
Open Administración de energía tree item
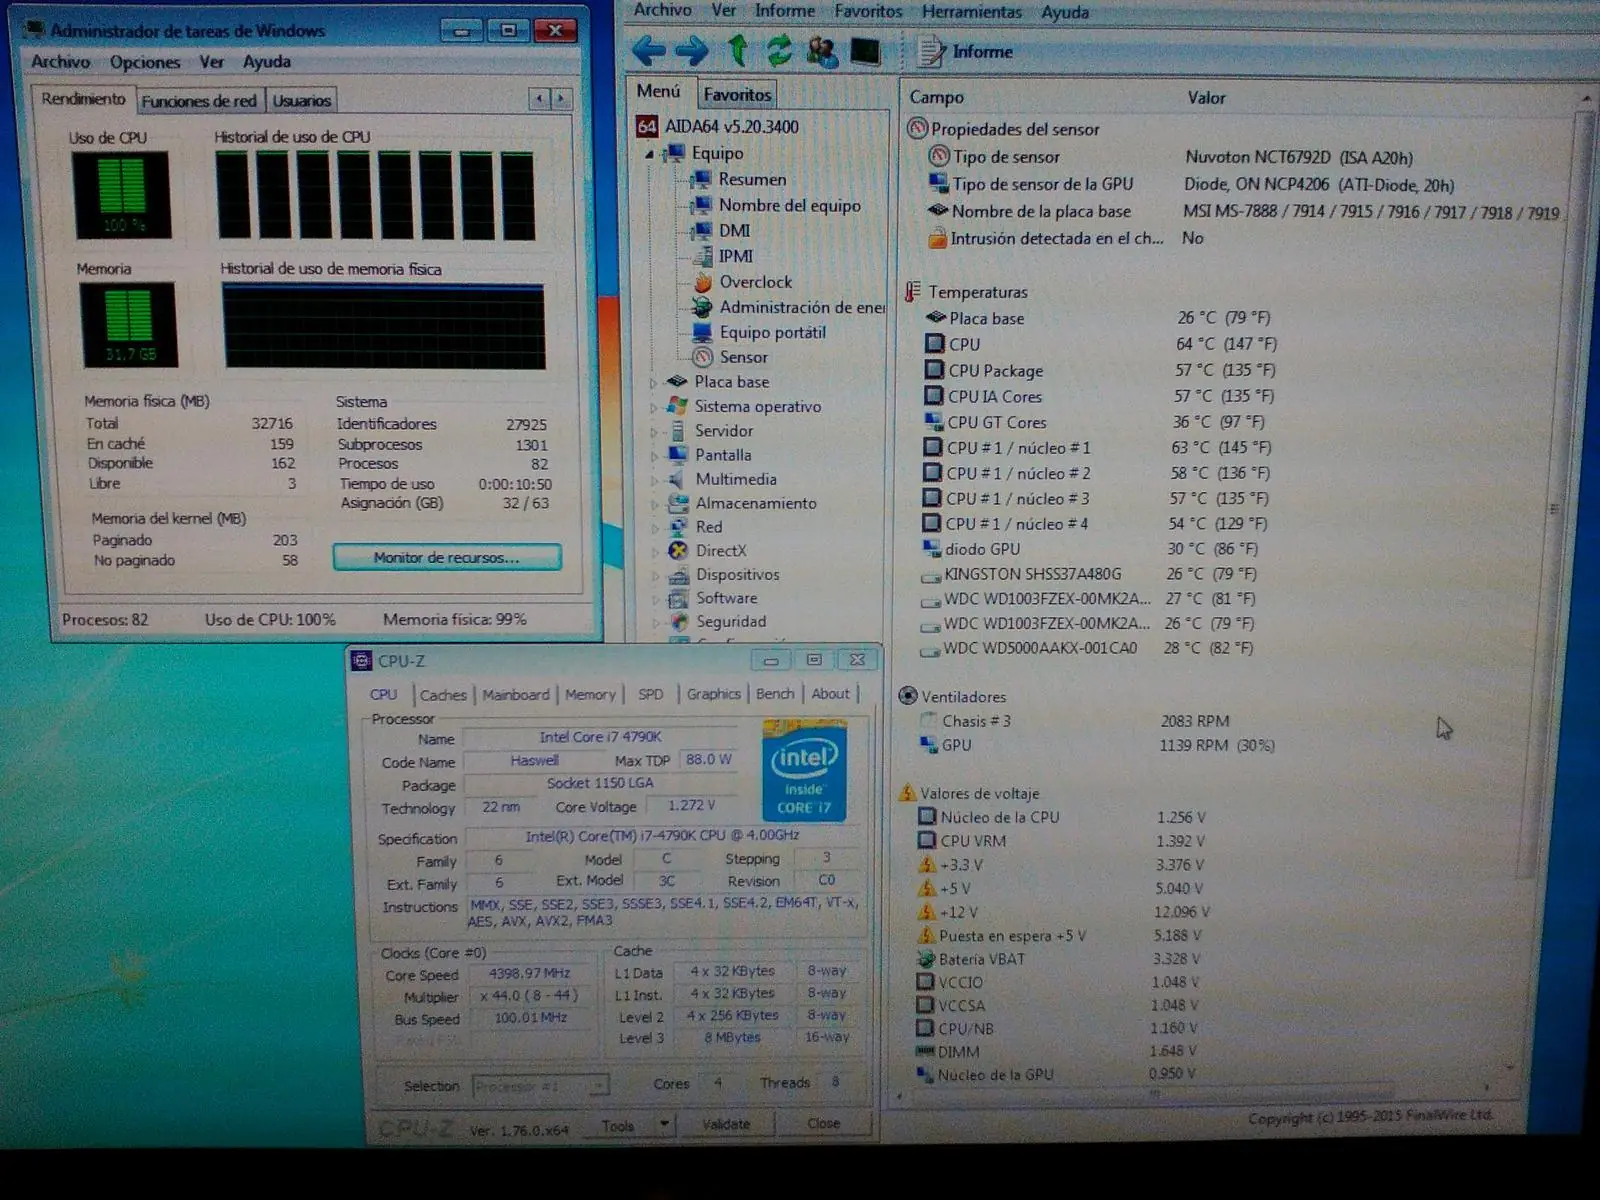(x=801, y=307)
